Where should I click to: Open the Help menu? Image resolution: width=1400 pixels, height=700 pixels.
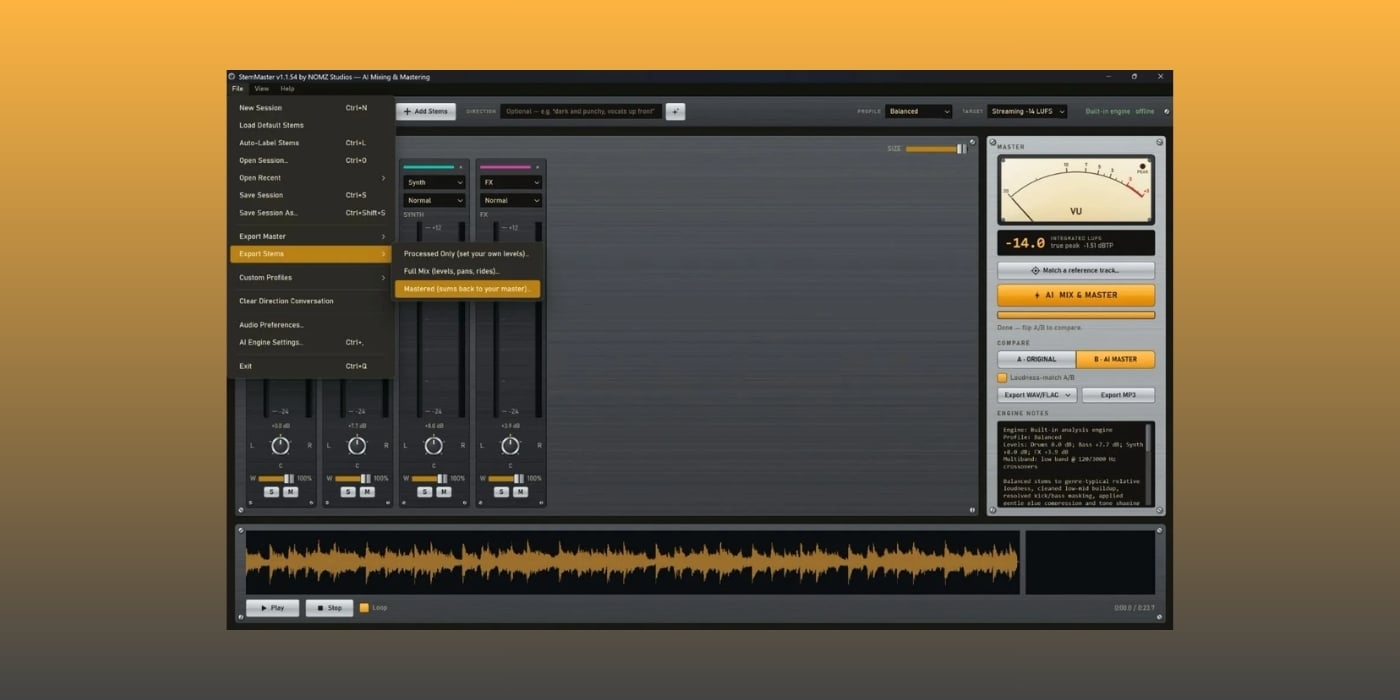click(287, 88)
